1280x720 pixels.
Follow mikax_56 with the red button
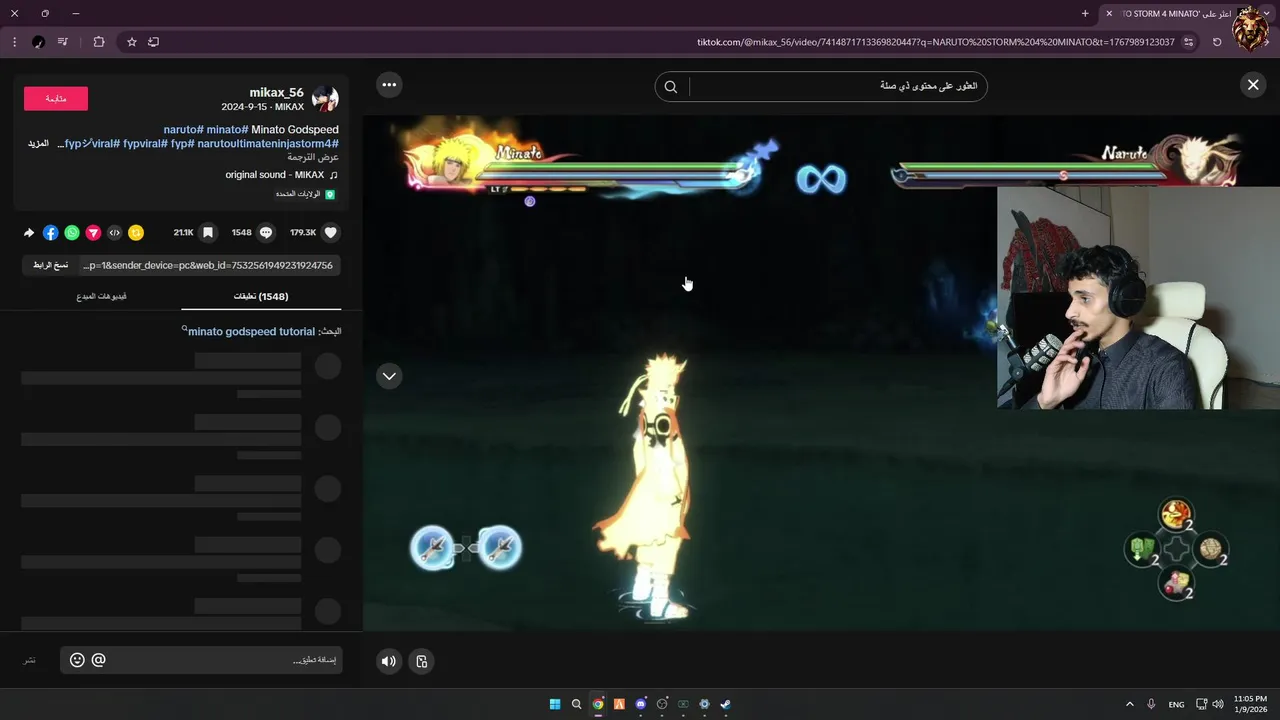tap(56, 98)
